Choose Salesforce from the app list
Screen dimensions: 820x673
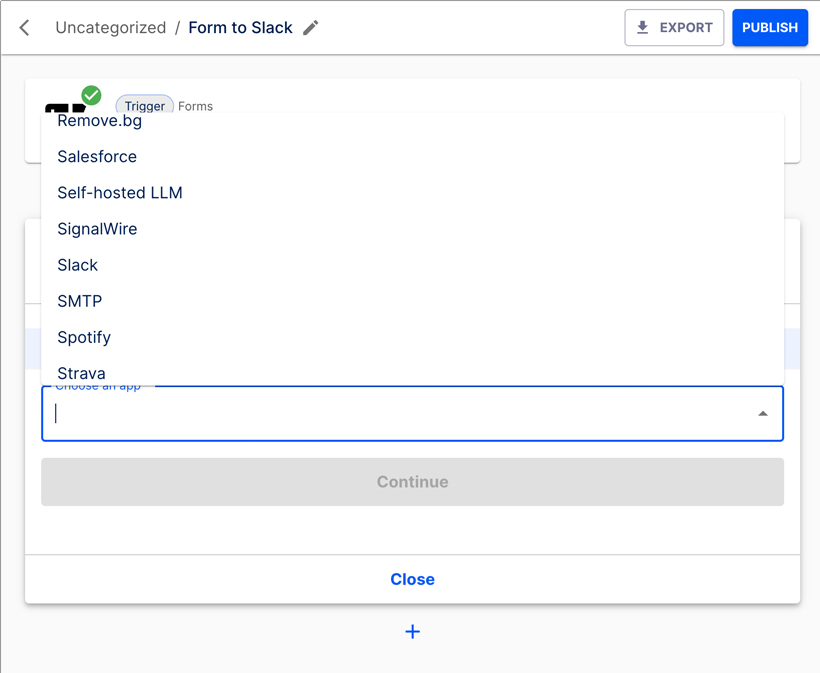point(412,156)
